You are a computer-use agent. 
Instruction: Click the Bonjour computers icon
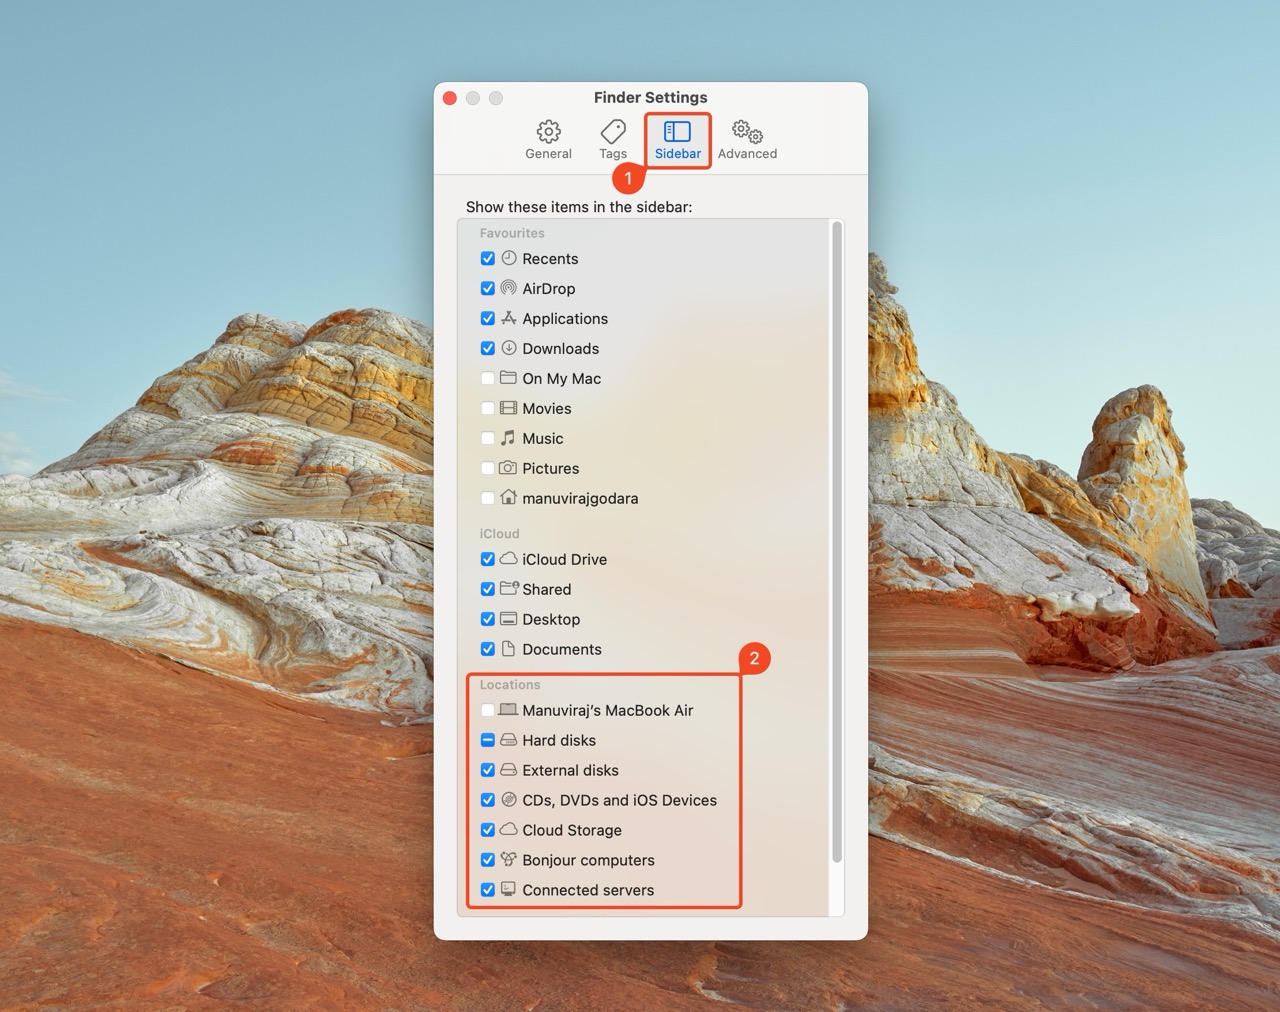(x=509, y=859)
